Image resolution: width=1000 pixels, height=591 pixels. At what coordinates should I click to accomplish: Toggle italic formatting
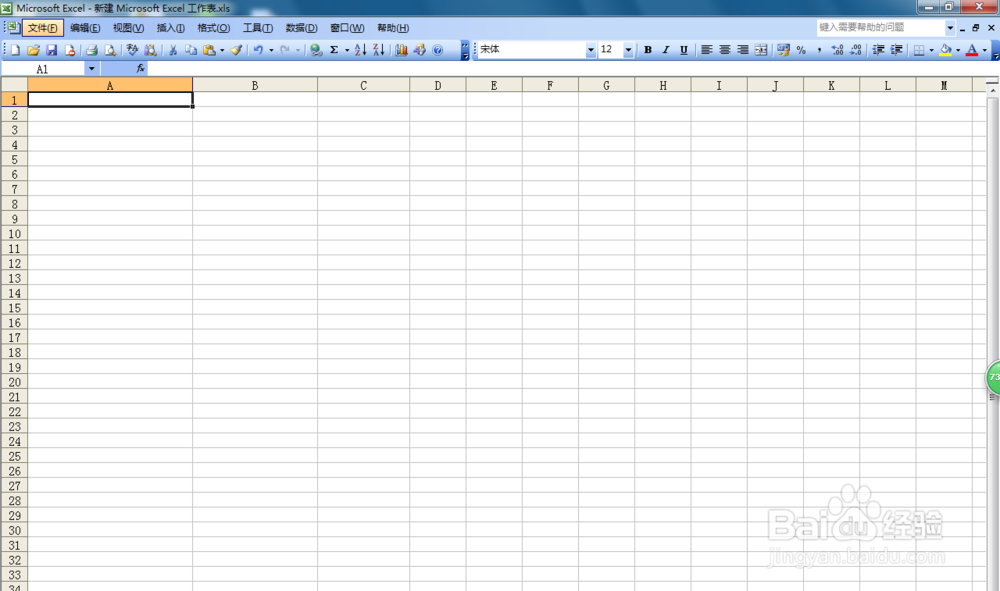coord(666,50)
